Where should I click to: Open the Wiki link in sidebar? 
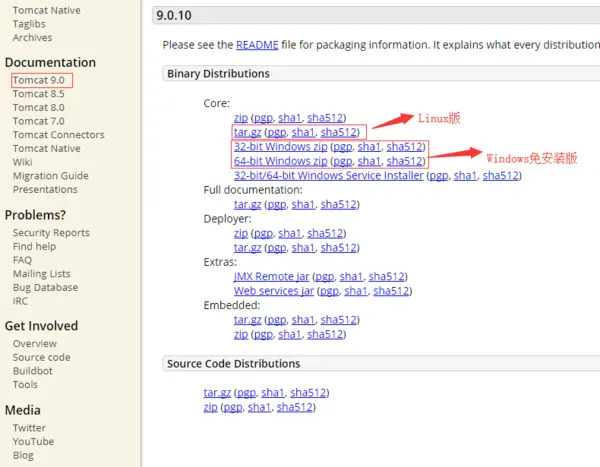23,162
